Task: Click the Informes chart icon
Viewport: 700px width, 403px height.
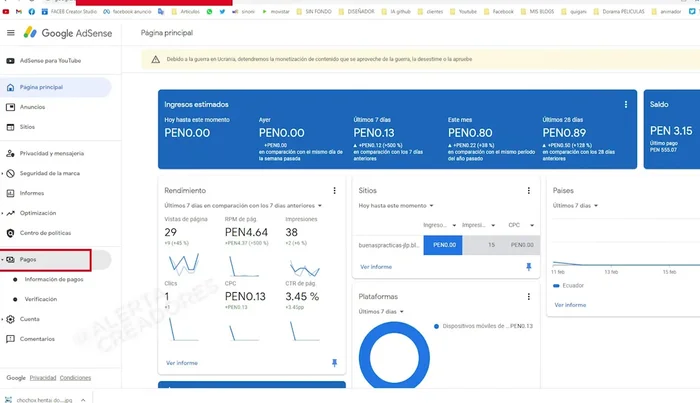Action: (10, 193)
